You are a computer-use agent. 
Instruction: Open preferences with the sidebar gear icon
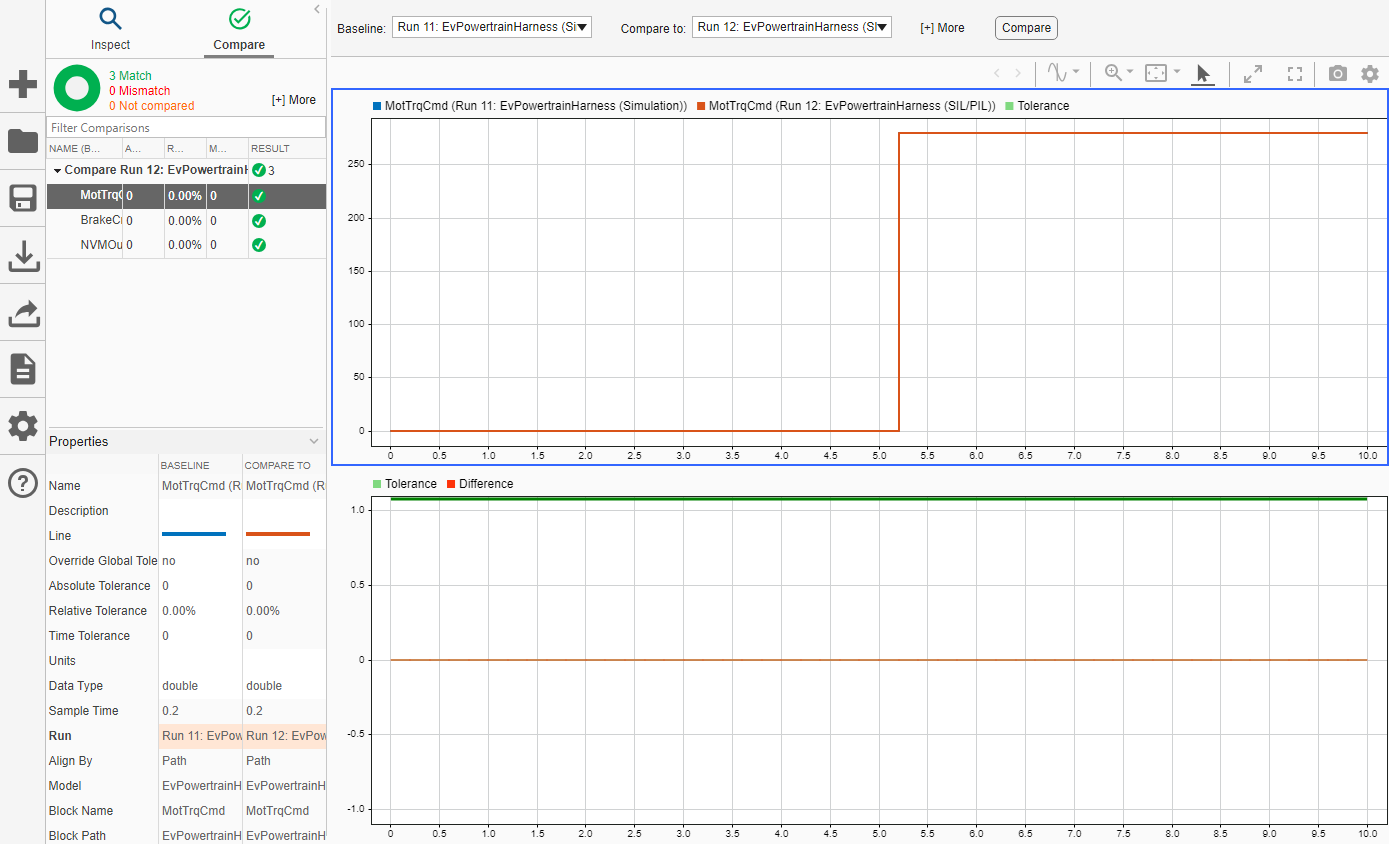22,426
